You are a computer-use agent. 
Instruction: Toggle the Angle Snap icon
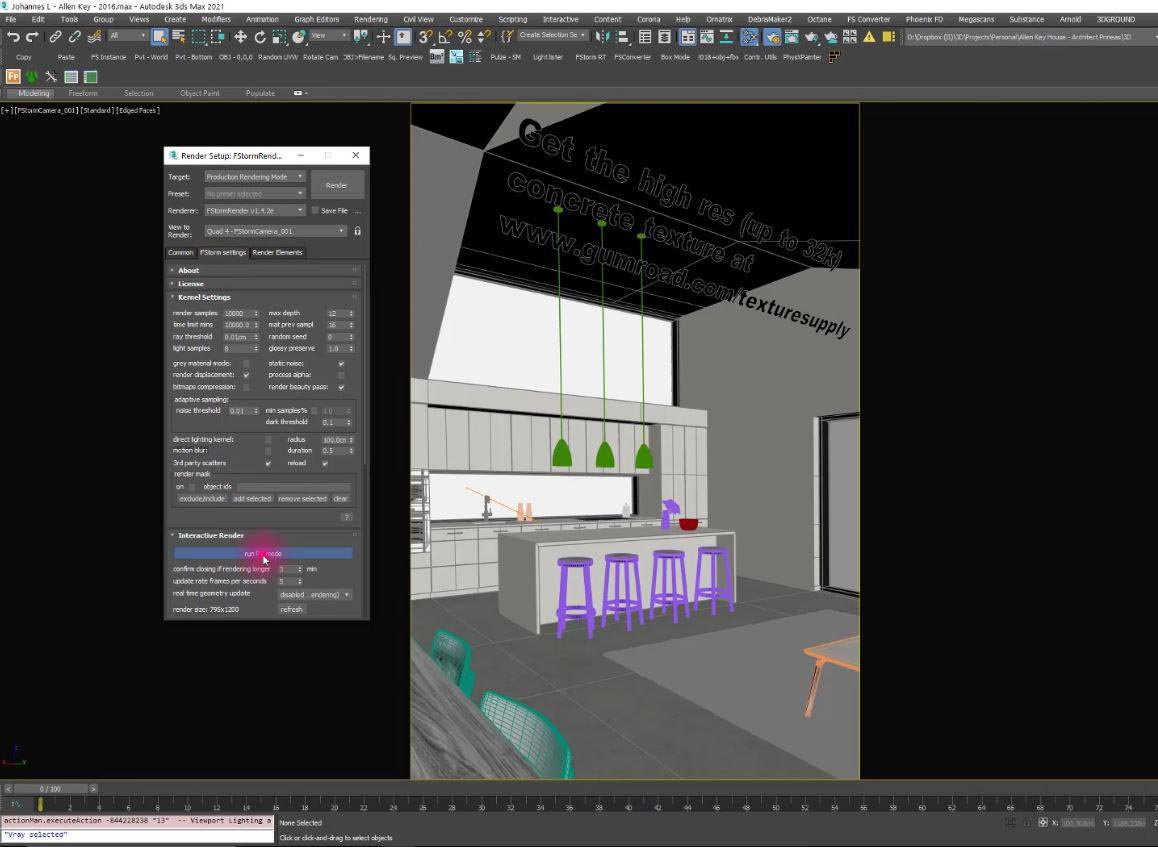[x=445, y=37]
